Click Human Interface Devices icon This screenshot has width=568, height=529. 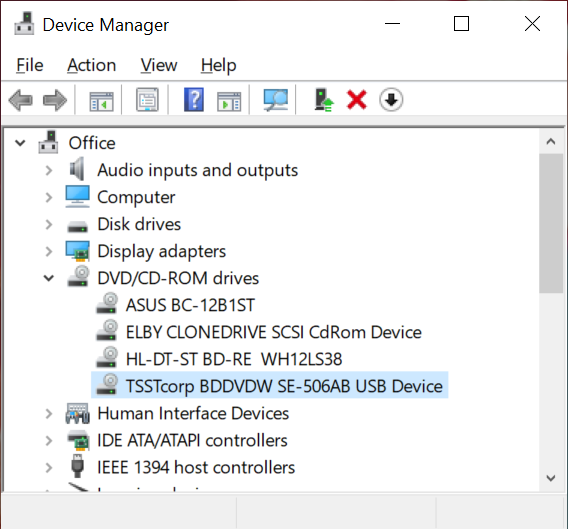(x=78, y=413)
